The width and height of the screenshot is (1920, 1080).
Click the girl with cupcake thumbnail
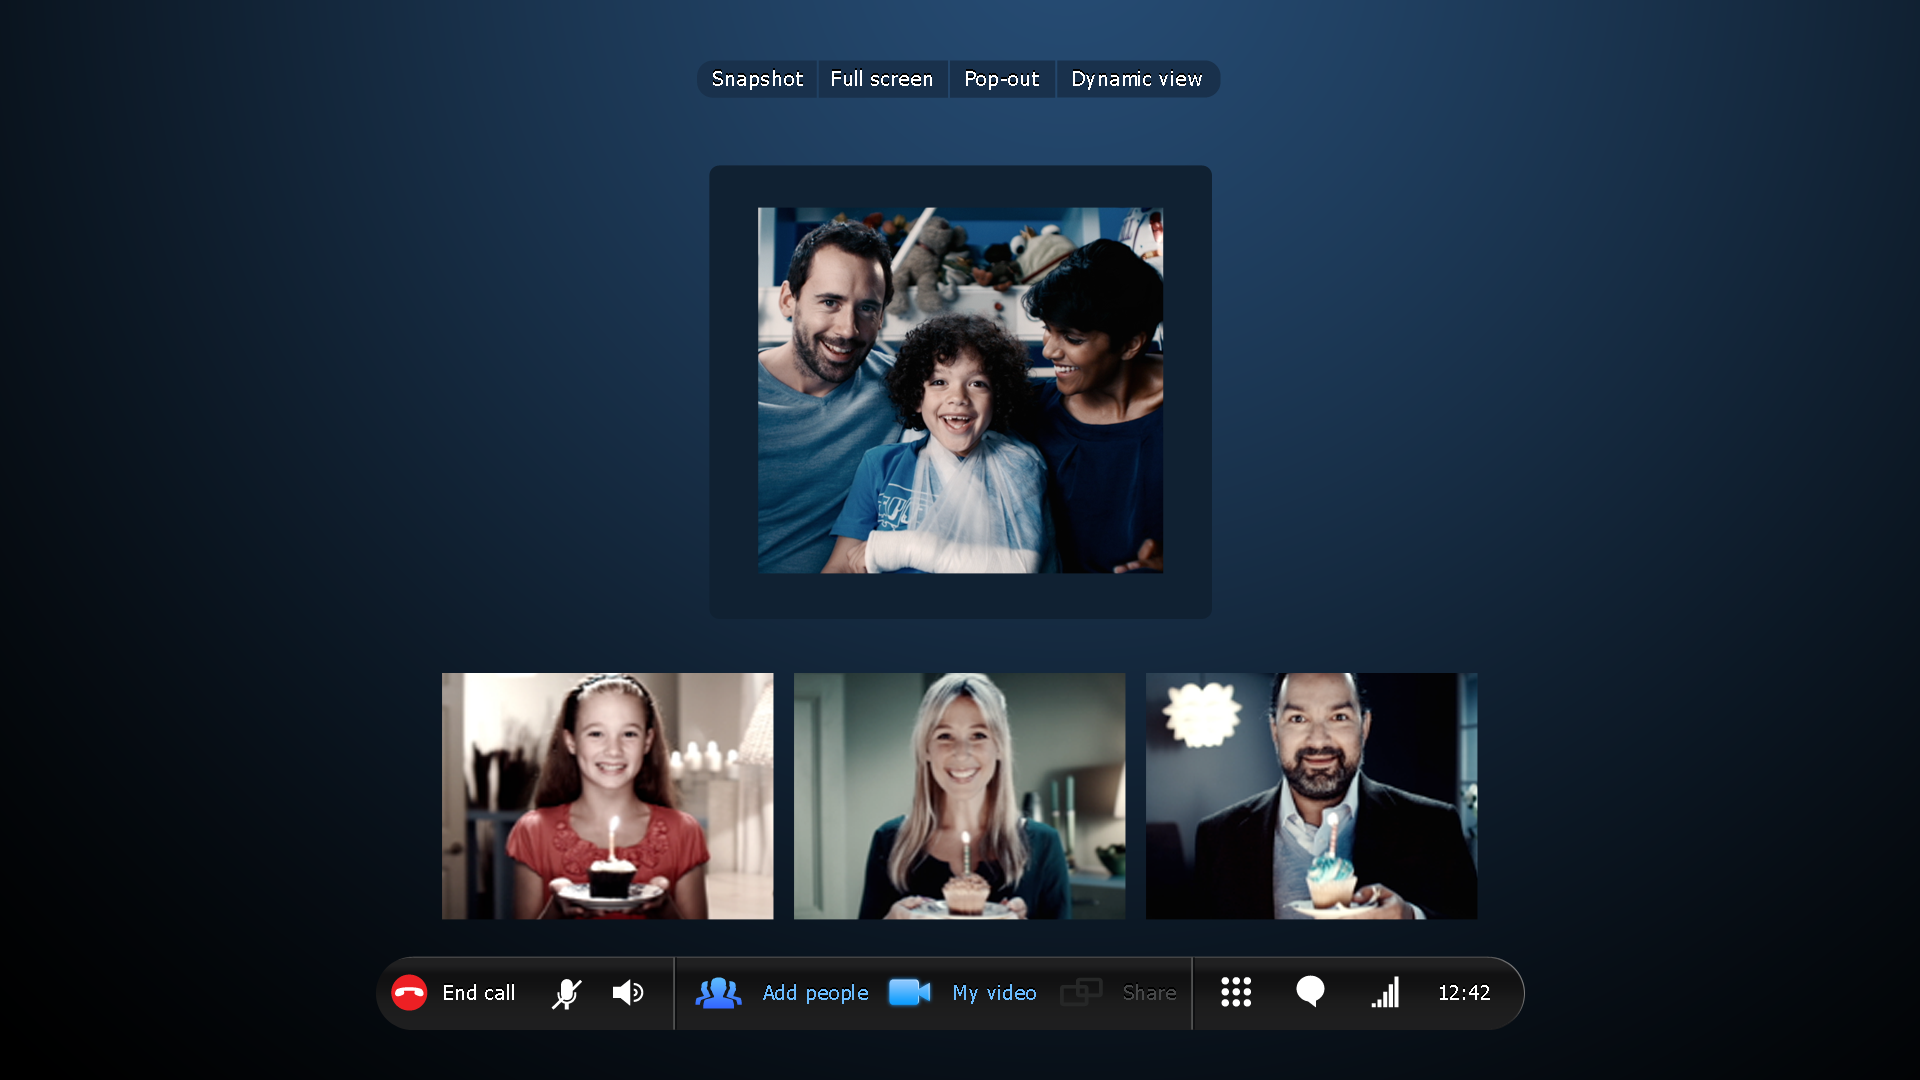click(607, 796)
